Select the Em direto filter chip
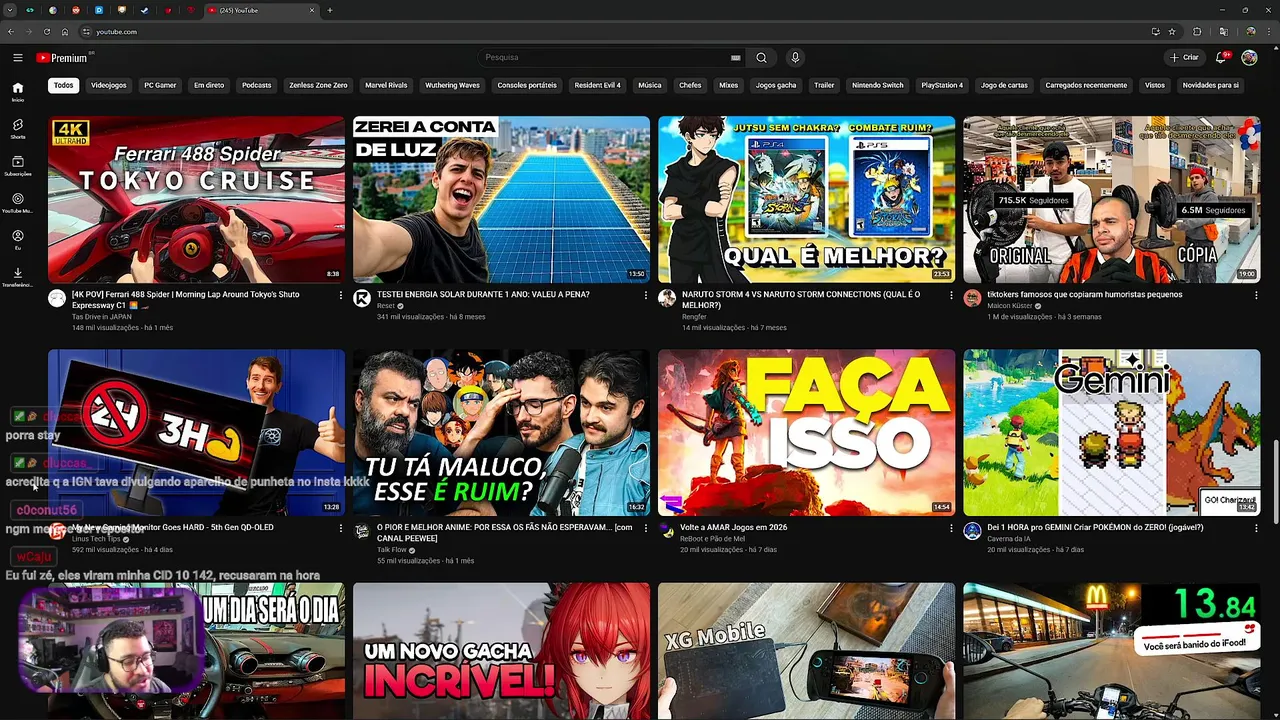Viewport: 1280px width, 720px height. 209,85
